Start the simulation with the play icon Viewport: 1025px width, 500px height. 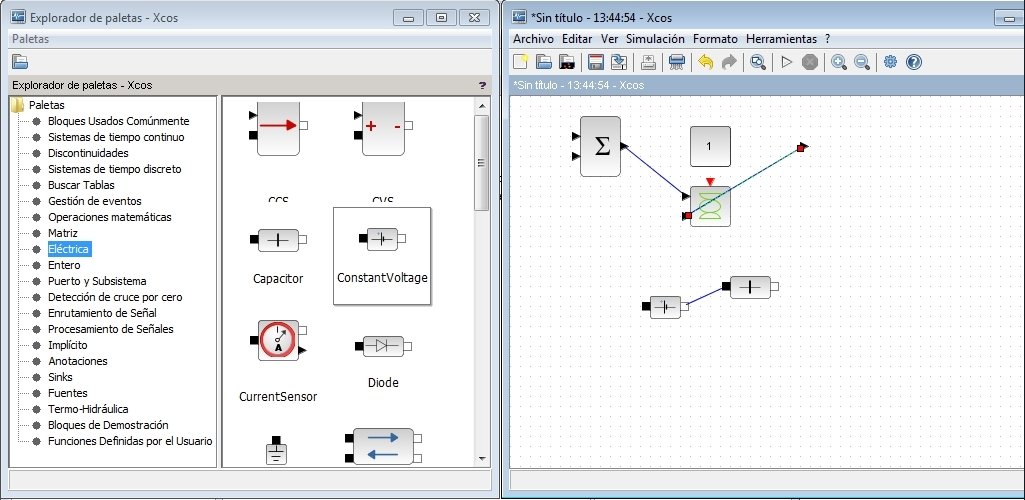[x=786, y=62]
